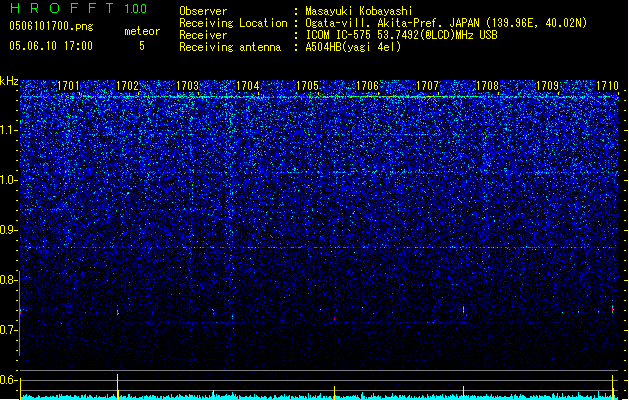
Task: Click the Receiving Location label
Action: (x=233, y=24)
